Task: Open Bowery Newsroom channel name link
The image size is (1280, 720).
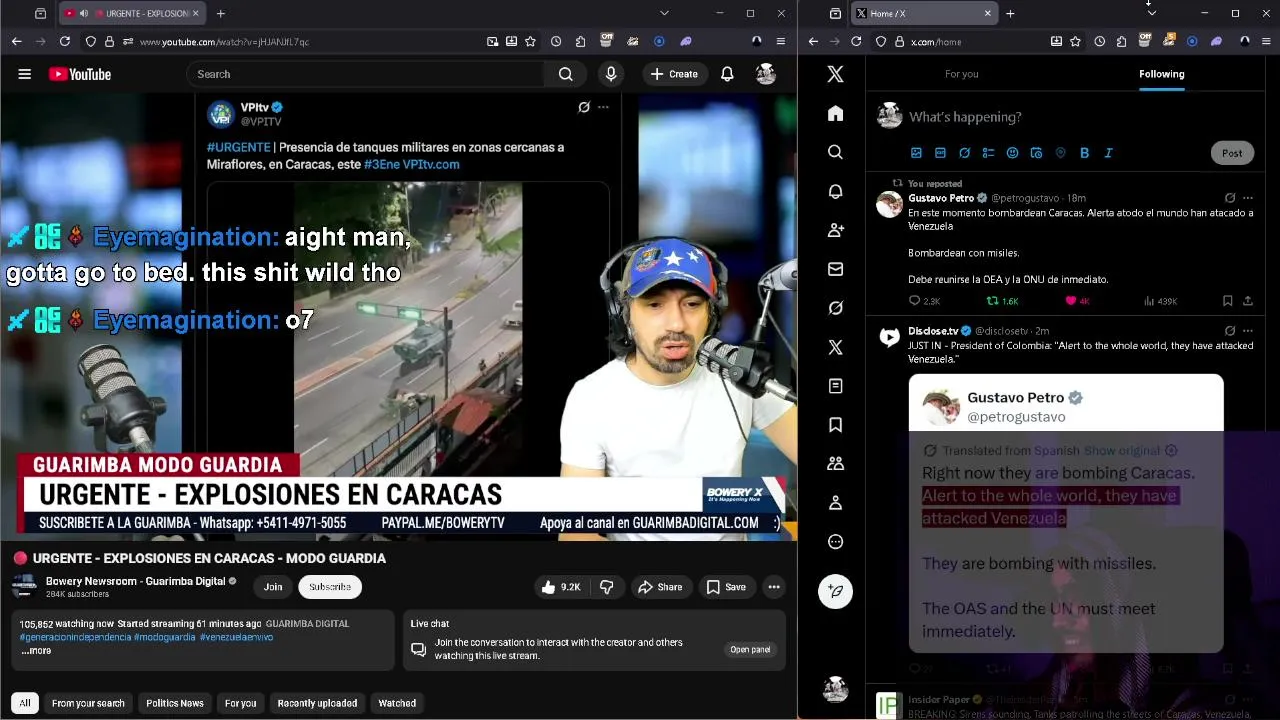Action: click(x=135, y=581)
